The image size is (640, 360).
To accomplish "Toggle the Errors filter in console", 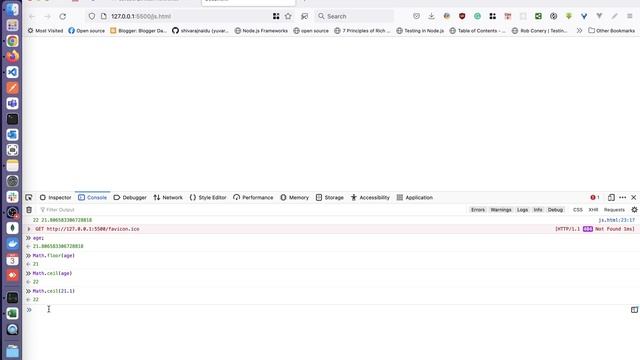I will [478, 210].
